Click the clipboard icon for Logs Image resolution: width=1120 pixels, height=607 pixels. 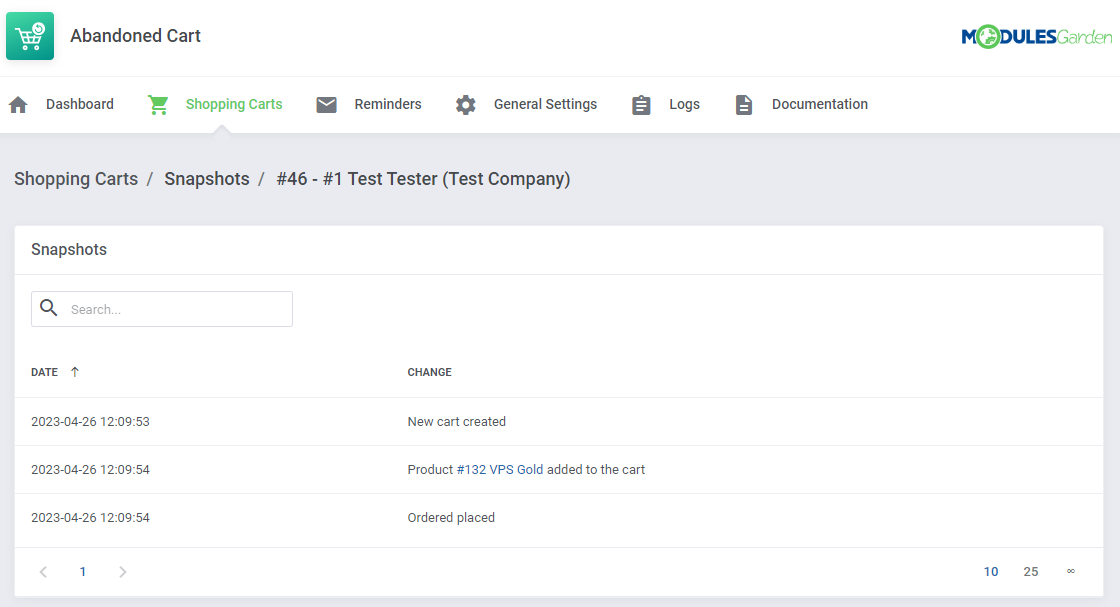[641, 105]
